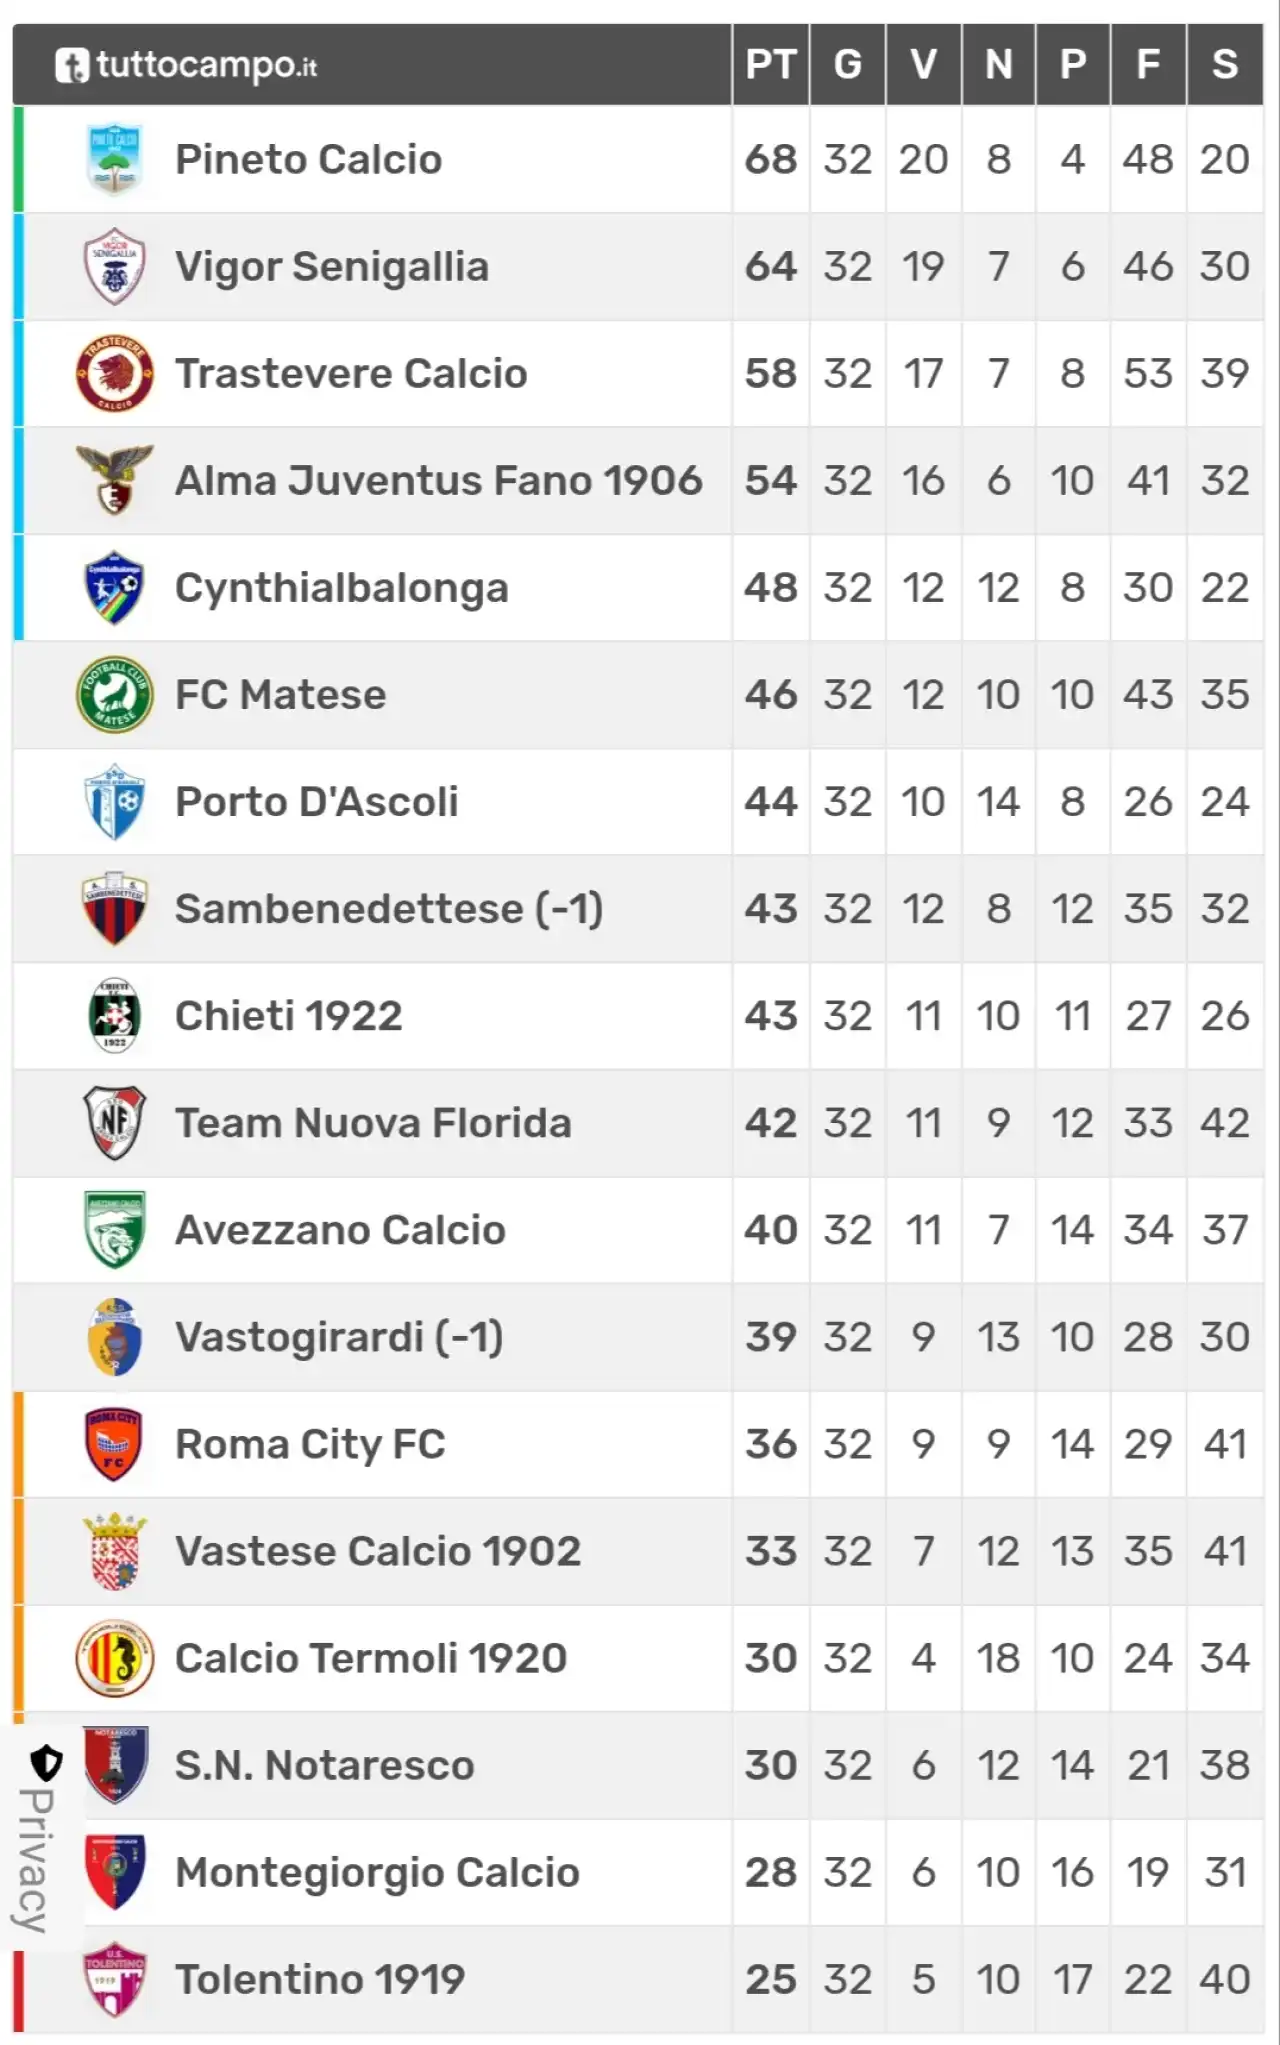Click the F column header
Image resolution: width=1280 pixels, height=2045 pixels.
pyautogui.click(x=1148, y=64)
